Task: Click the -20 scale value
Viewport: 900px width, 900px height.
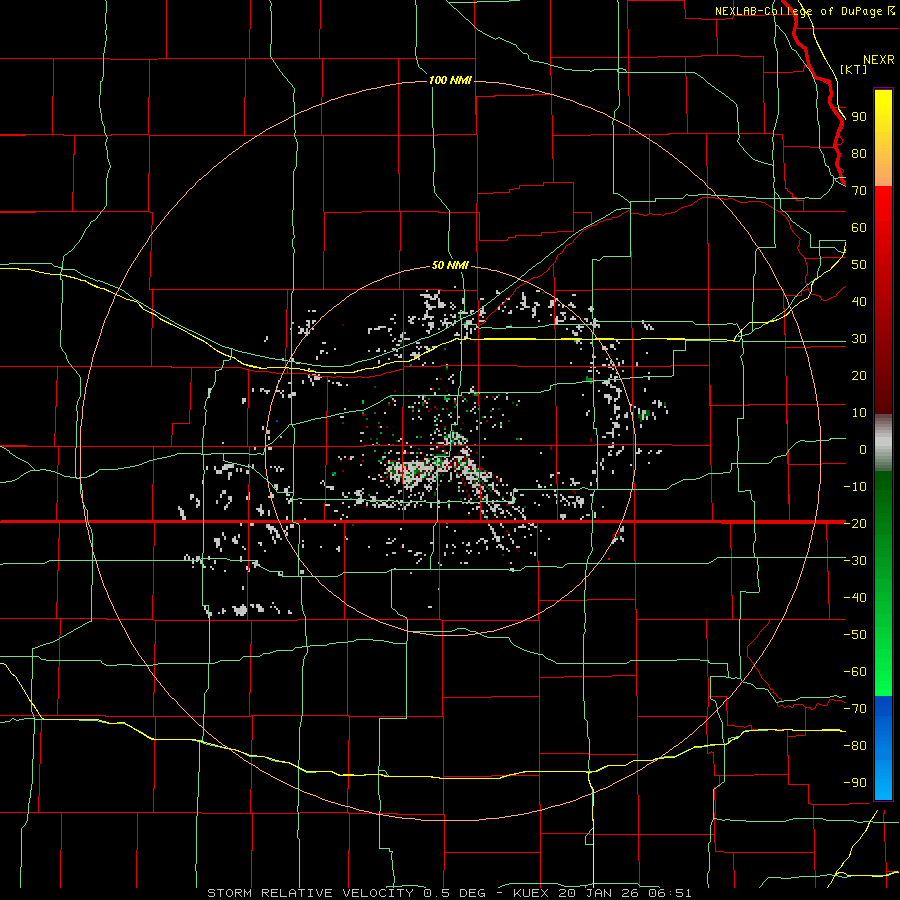Action: tap(855, 524)
